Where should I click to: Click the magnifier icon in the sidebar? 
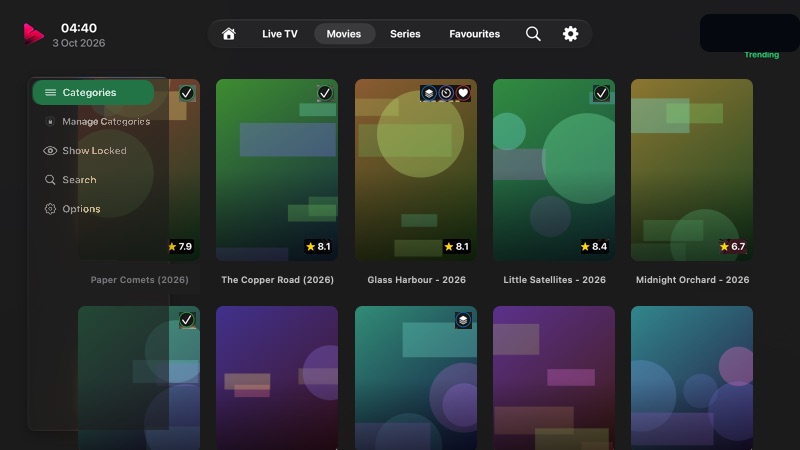click(x=50, y=180)
